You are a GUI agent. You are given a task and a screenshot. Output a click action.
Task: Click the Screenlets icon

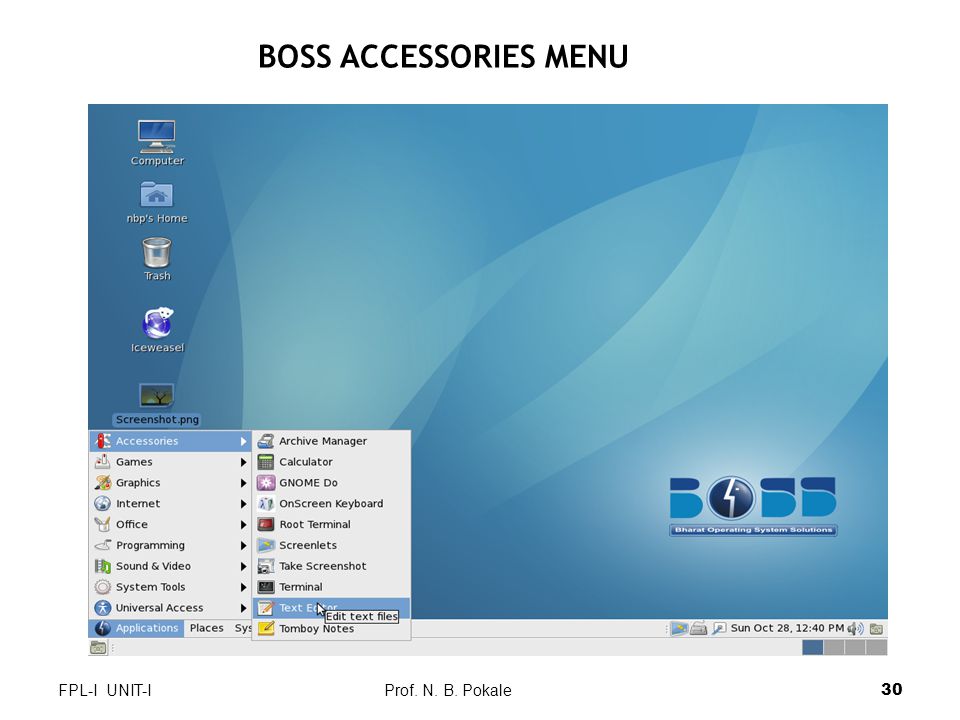[x=266, y=545]
